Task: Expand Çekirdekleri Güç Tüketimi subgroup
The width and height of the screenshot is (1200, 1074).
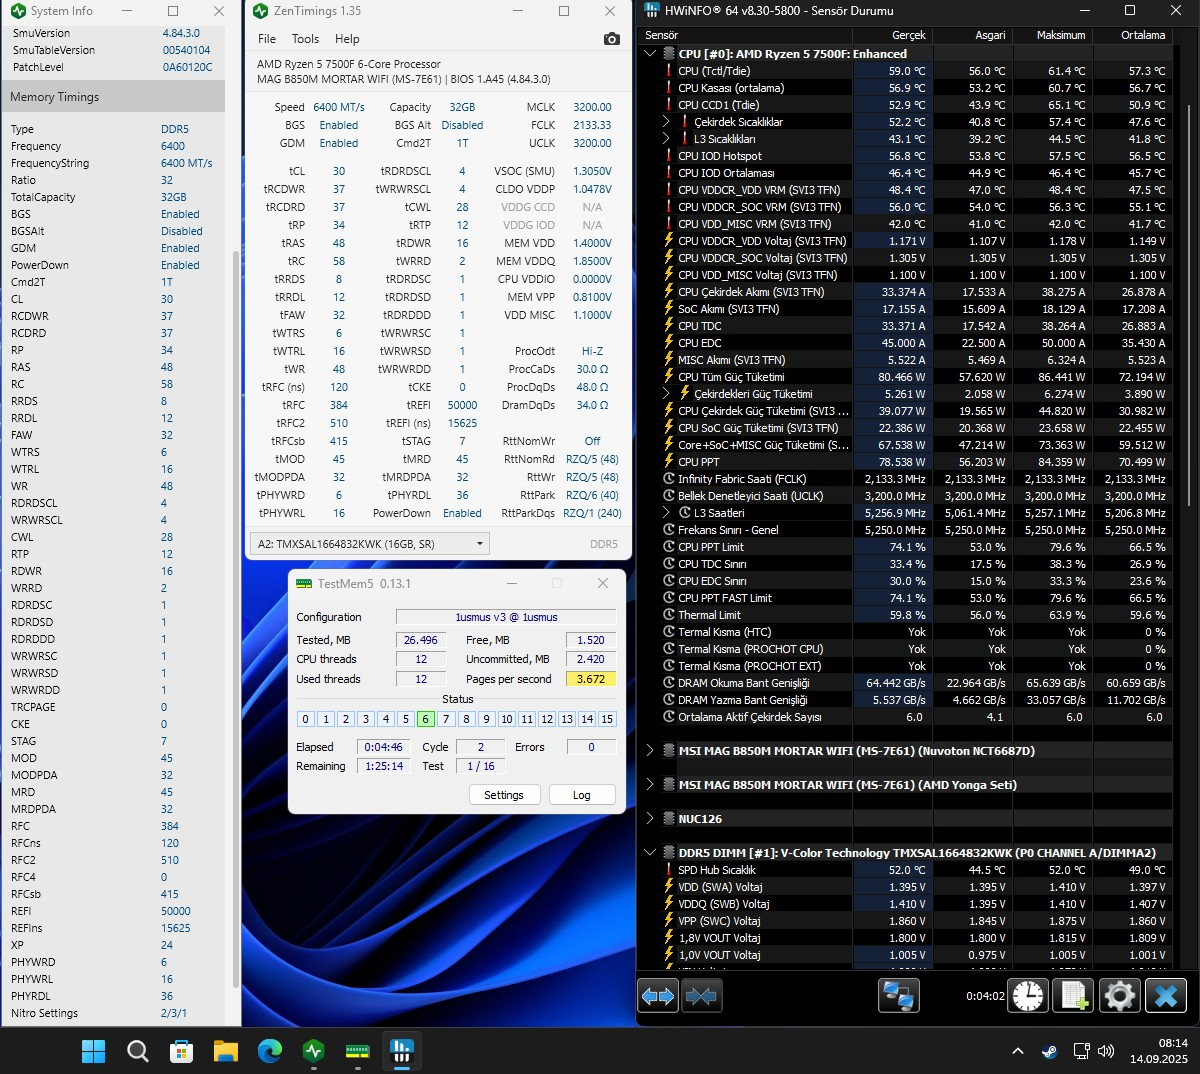Action: 667,394
